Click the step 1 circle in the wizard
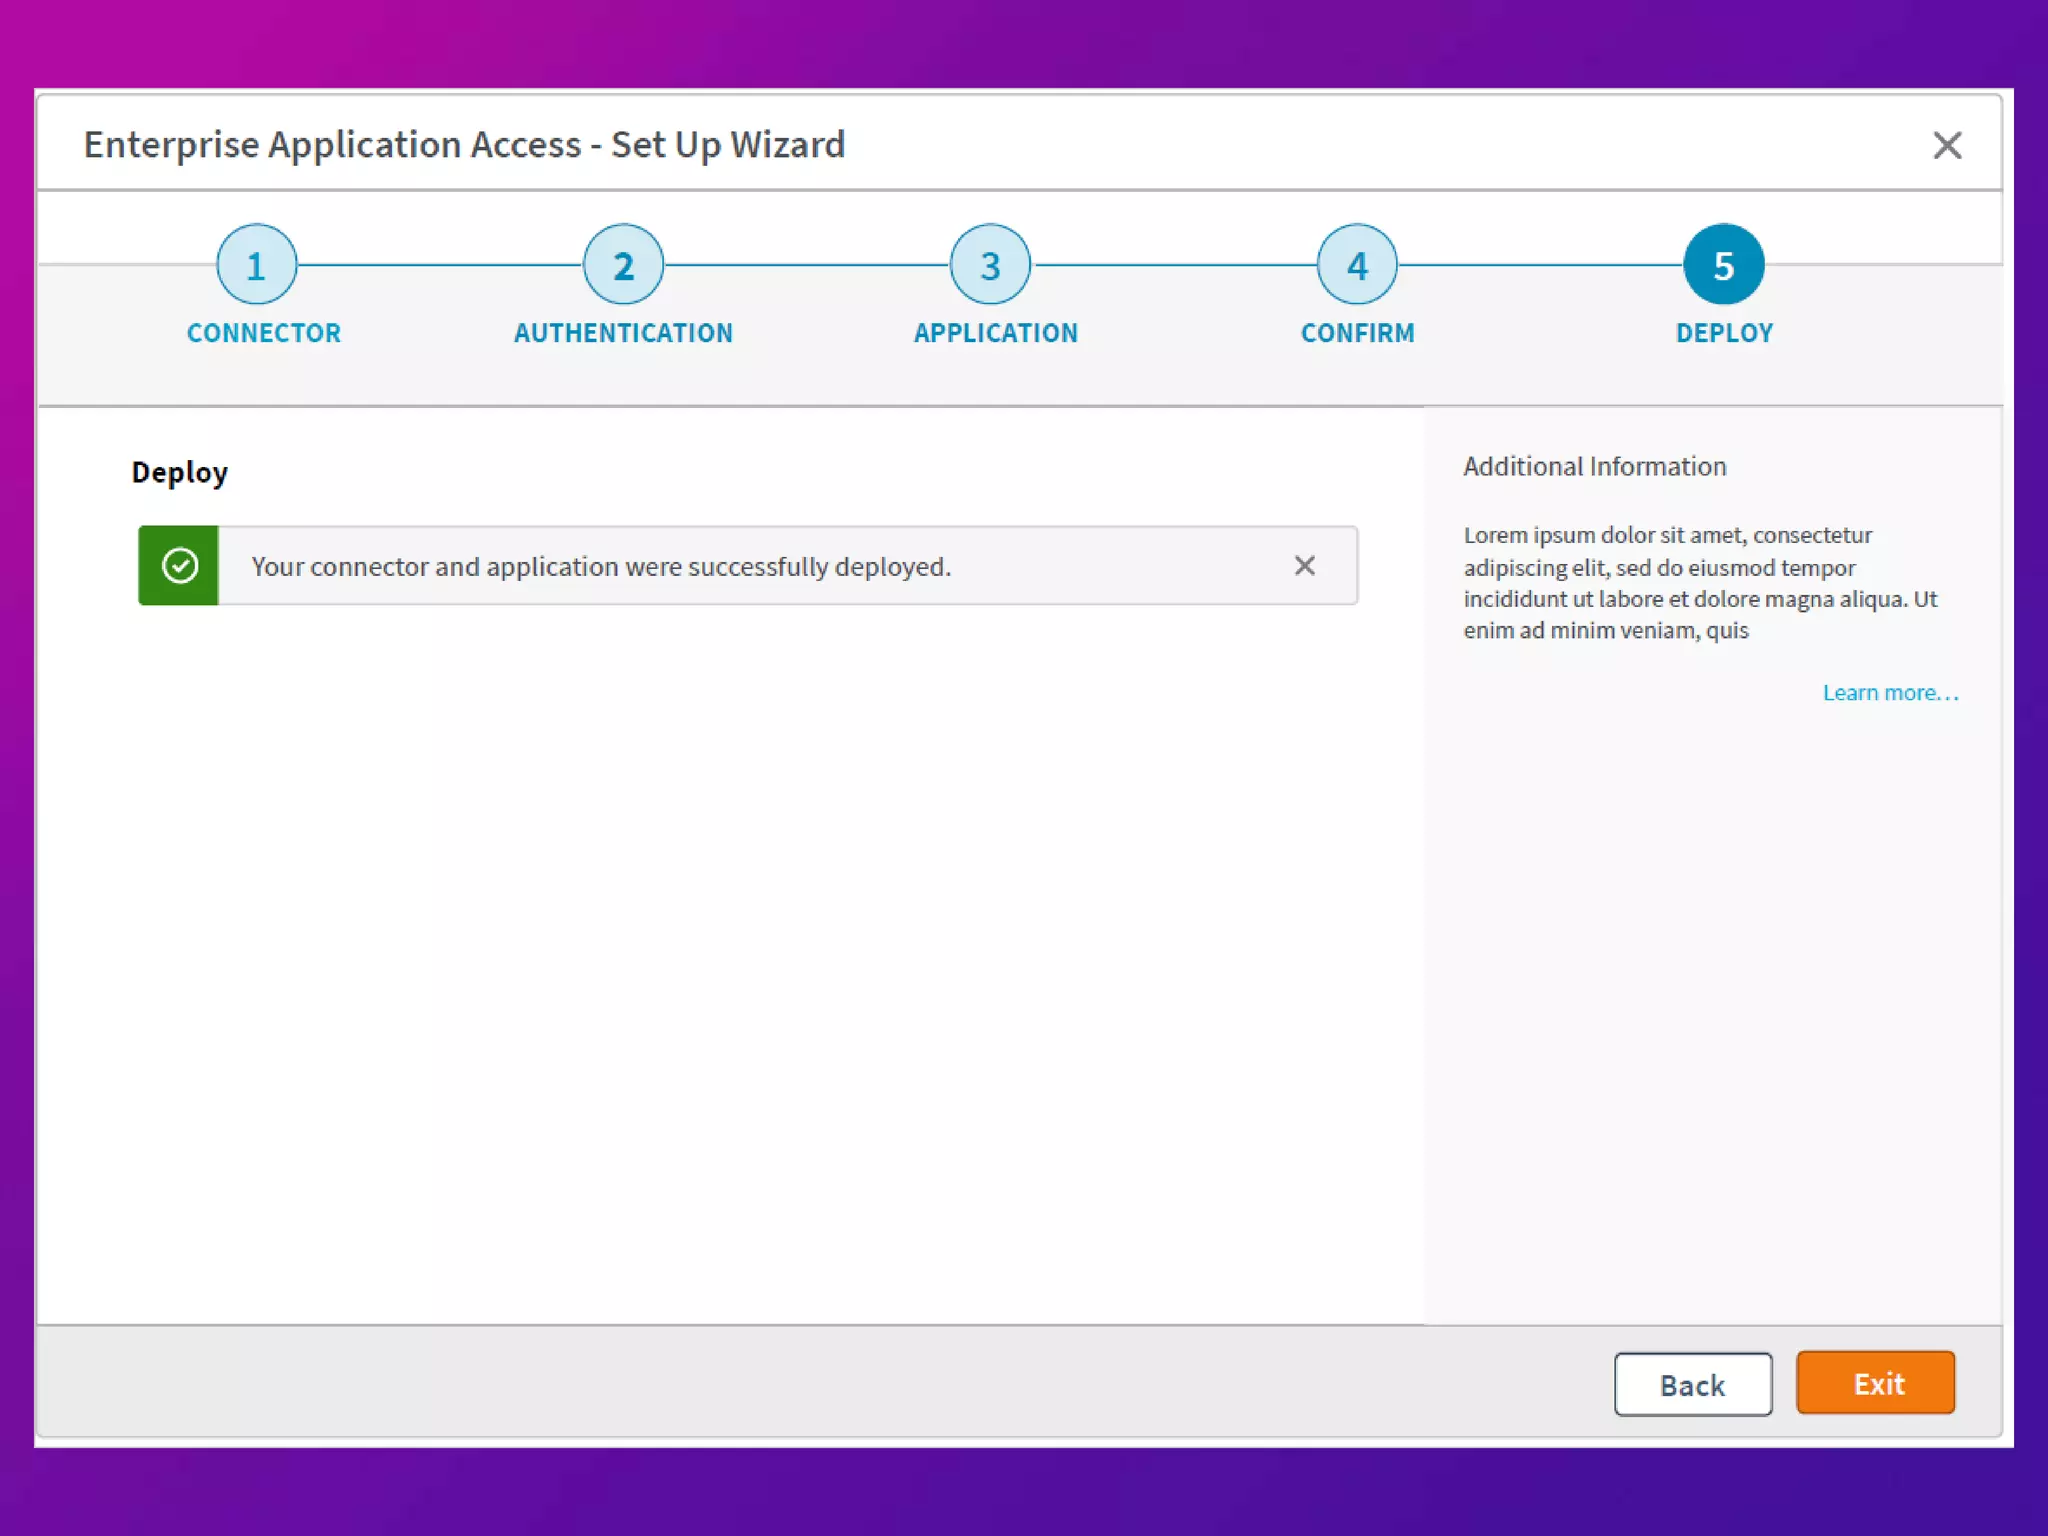Image resolution: width=2048 pixels, height=1536 pixels. tap(256, 265)
